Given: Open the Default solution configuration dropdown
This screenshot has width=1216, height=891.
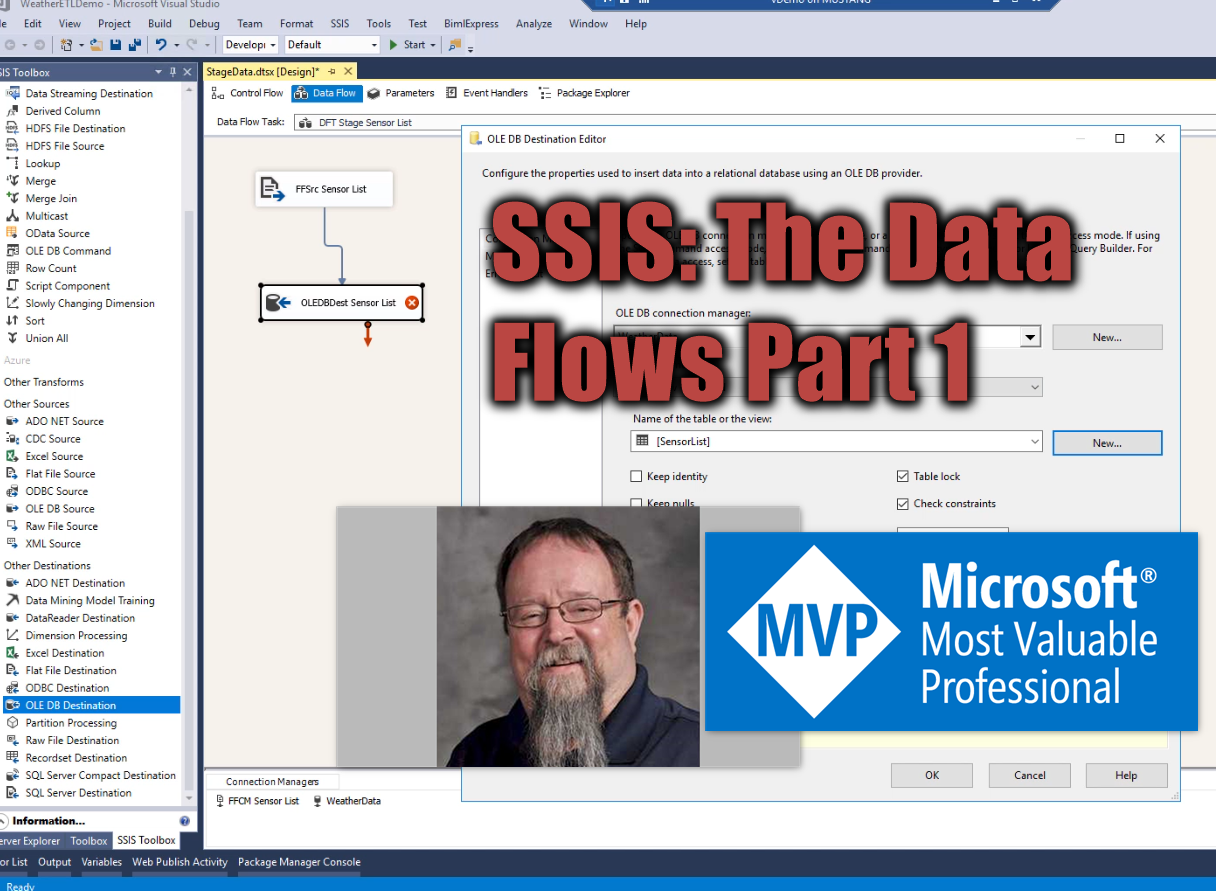Looking at the screenshot, I should point(374,45).
